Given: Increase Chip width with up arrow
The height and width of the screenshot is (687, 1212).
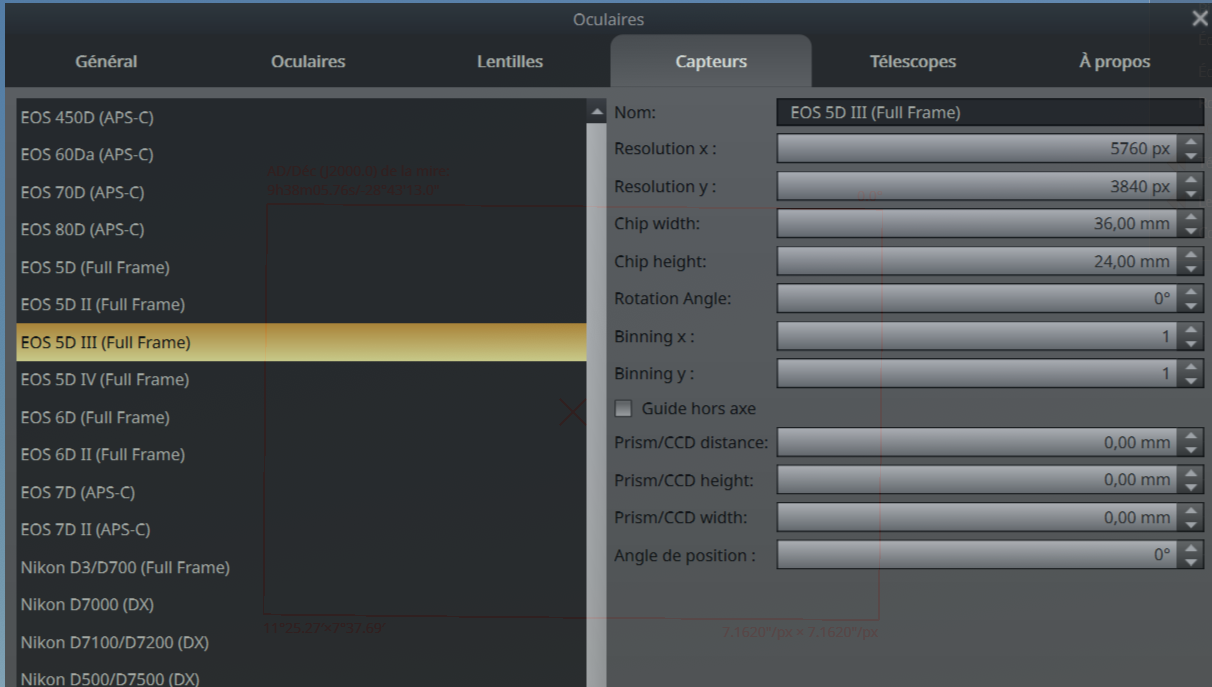Looking at the screenshot, I should point(1190,217).
